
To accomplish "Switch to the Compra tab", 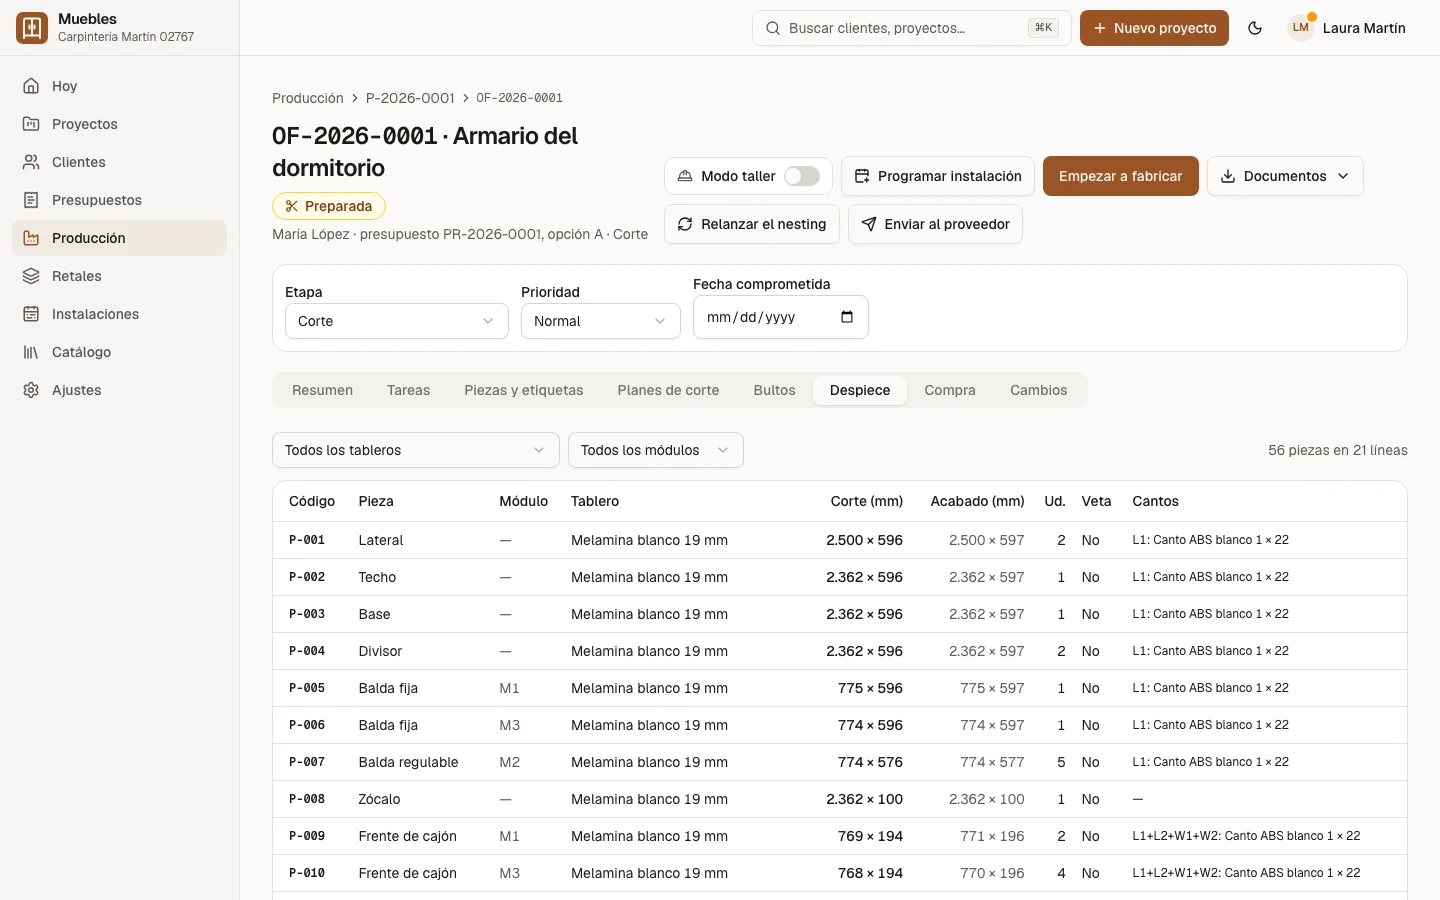I will 950,390.
